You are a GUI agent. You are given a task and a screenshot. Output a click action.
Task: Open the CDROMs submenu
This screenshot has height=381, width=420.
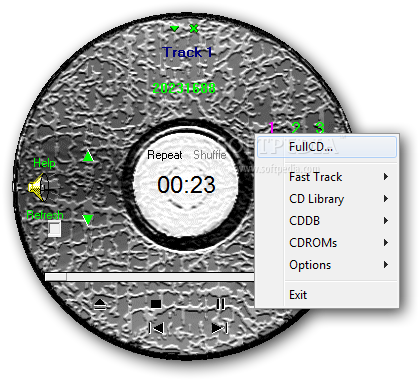point(327,243)
